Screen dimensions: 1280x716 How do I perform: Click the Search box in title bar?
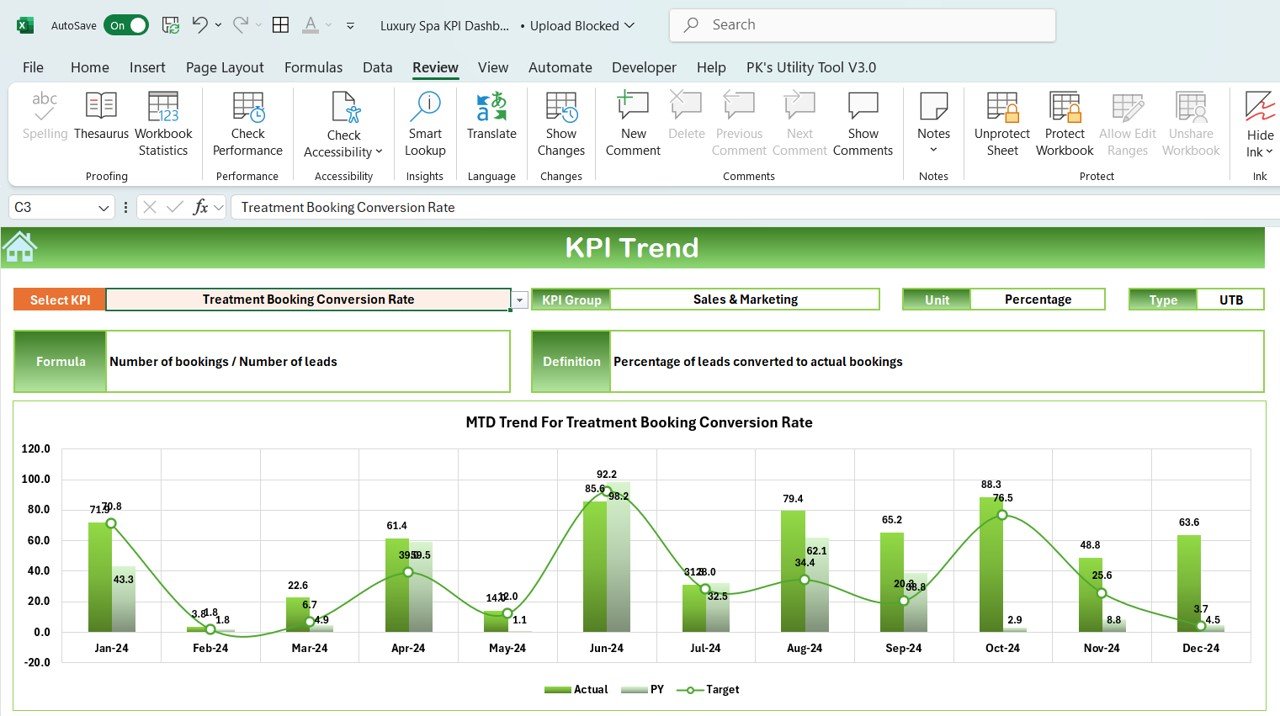[x=862, y=25]
